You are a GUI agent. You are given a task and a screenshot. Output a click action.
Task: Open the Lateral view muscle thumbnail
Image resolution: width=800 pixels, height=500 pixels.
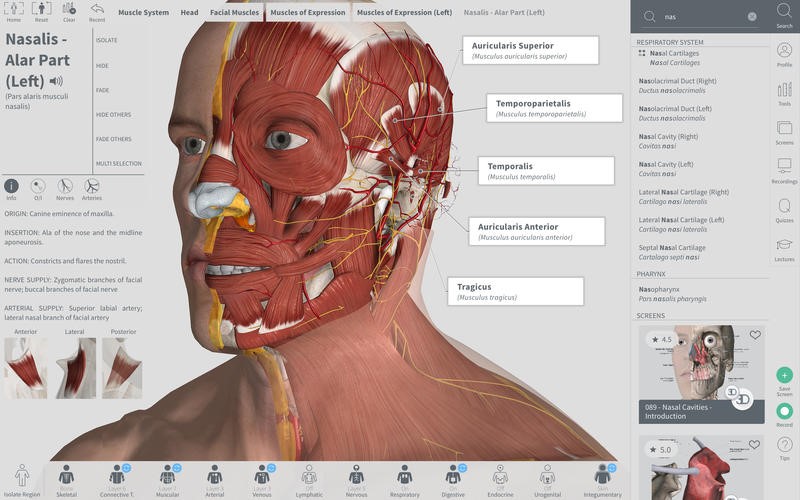(75, 368)
